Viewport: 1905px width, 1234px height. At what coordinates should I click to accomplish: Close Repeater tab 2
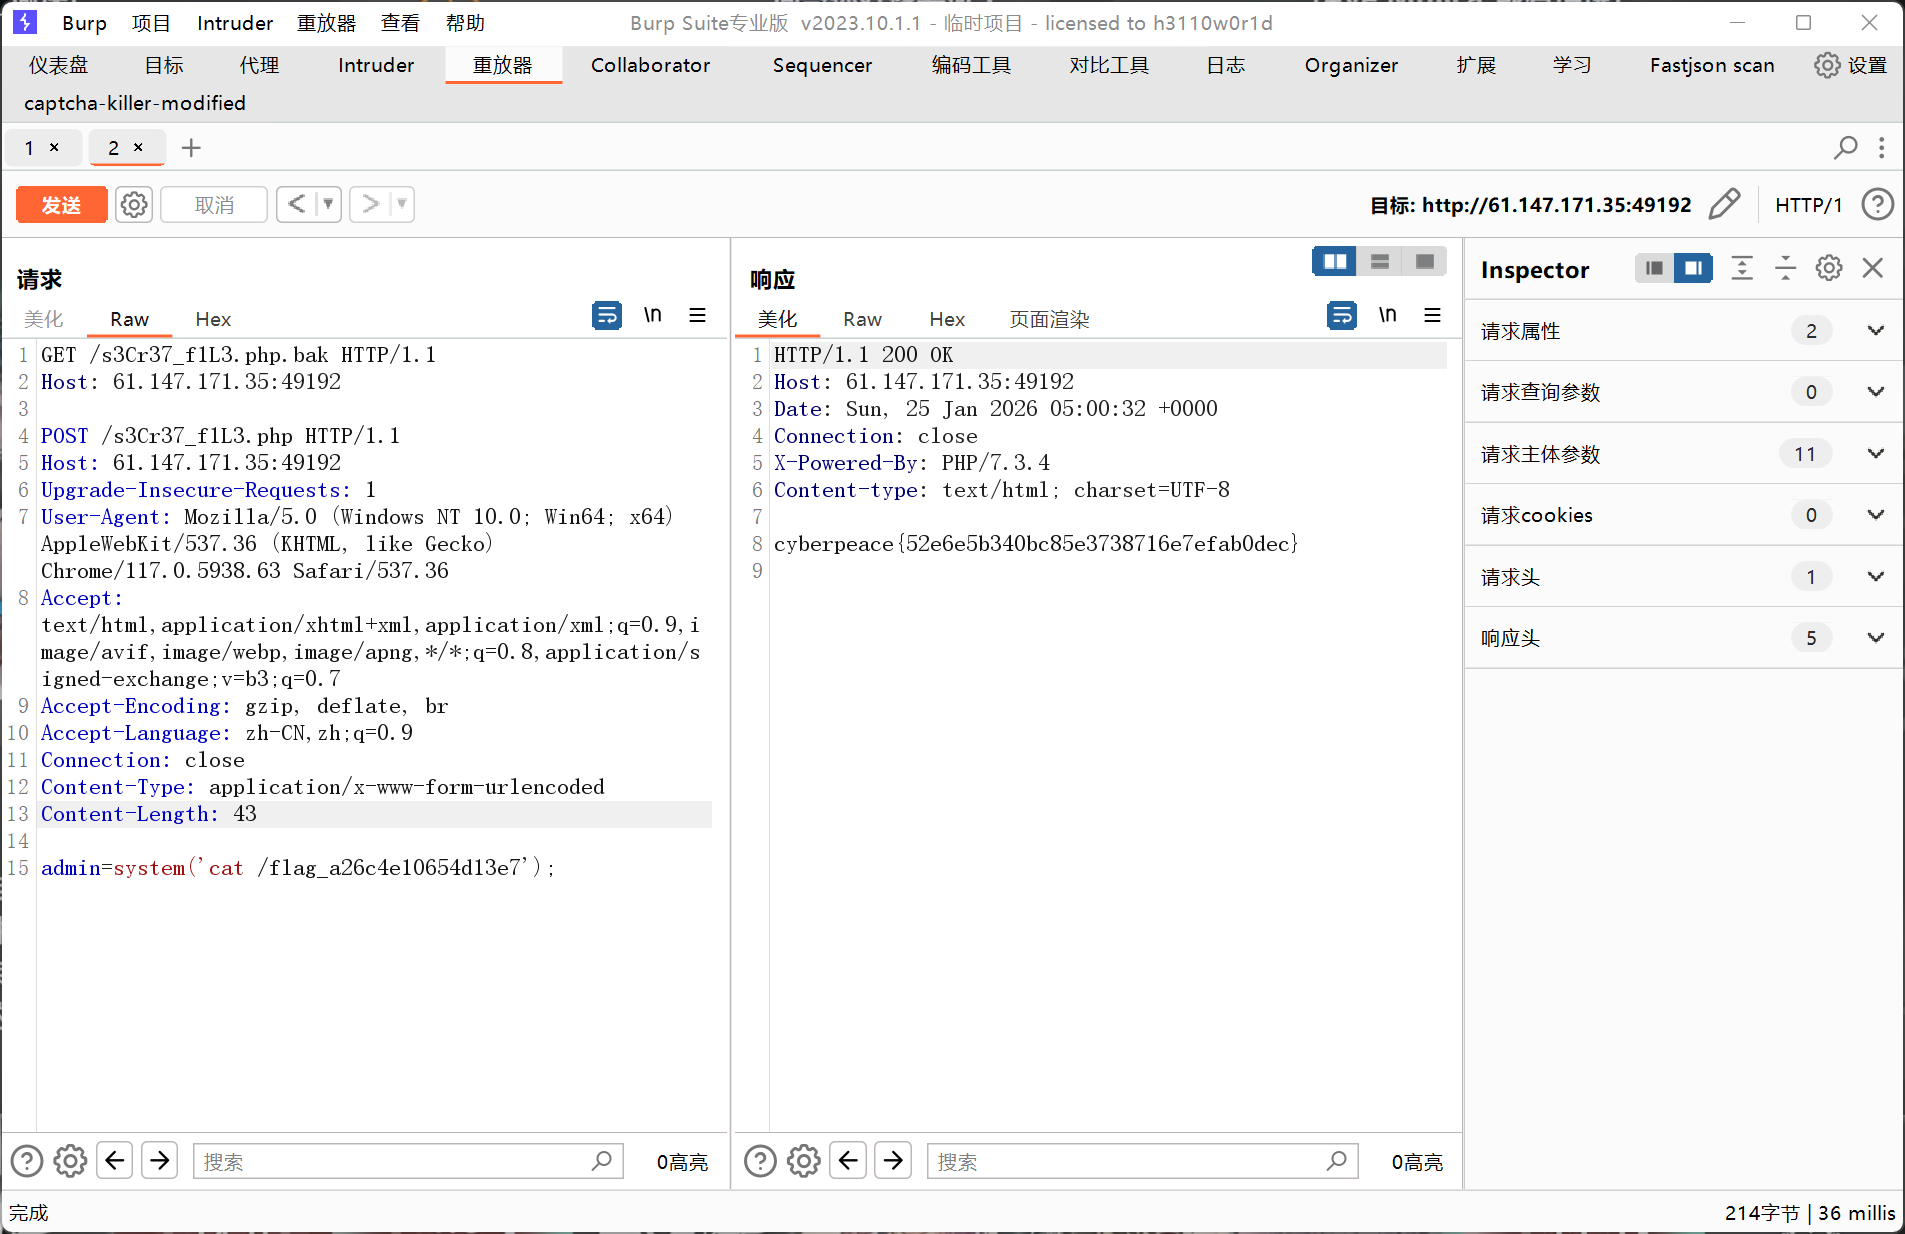138,147
